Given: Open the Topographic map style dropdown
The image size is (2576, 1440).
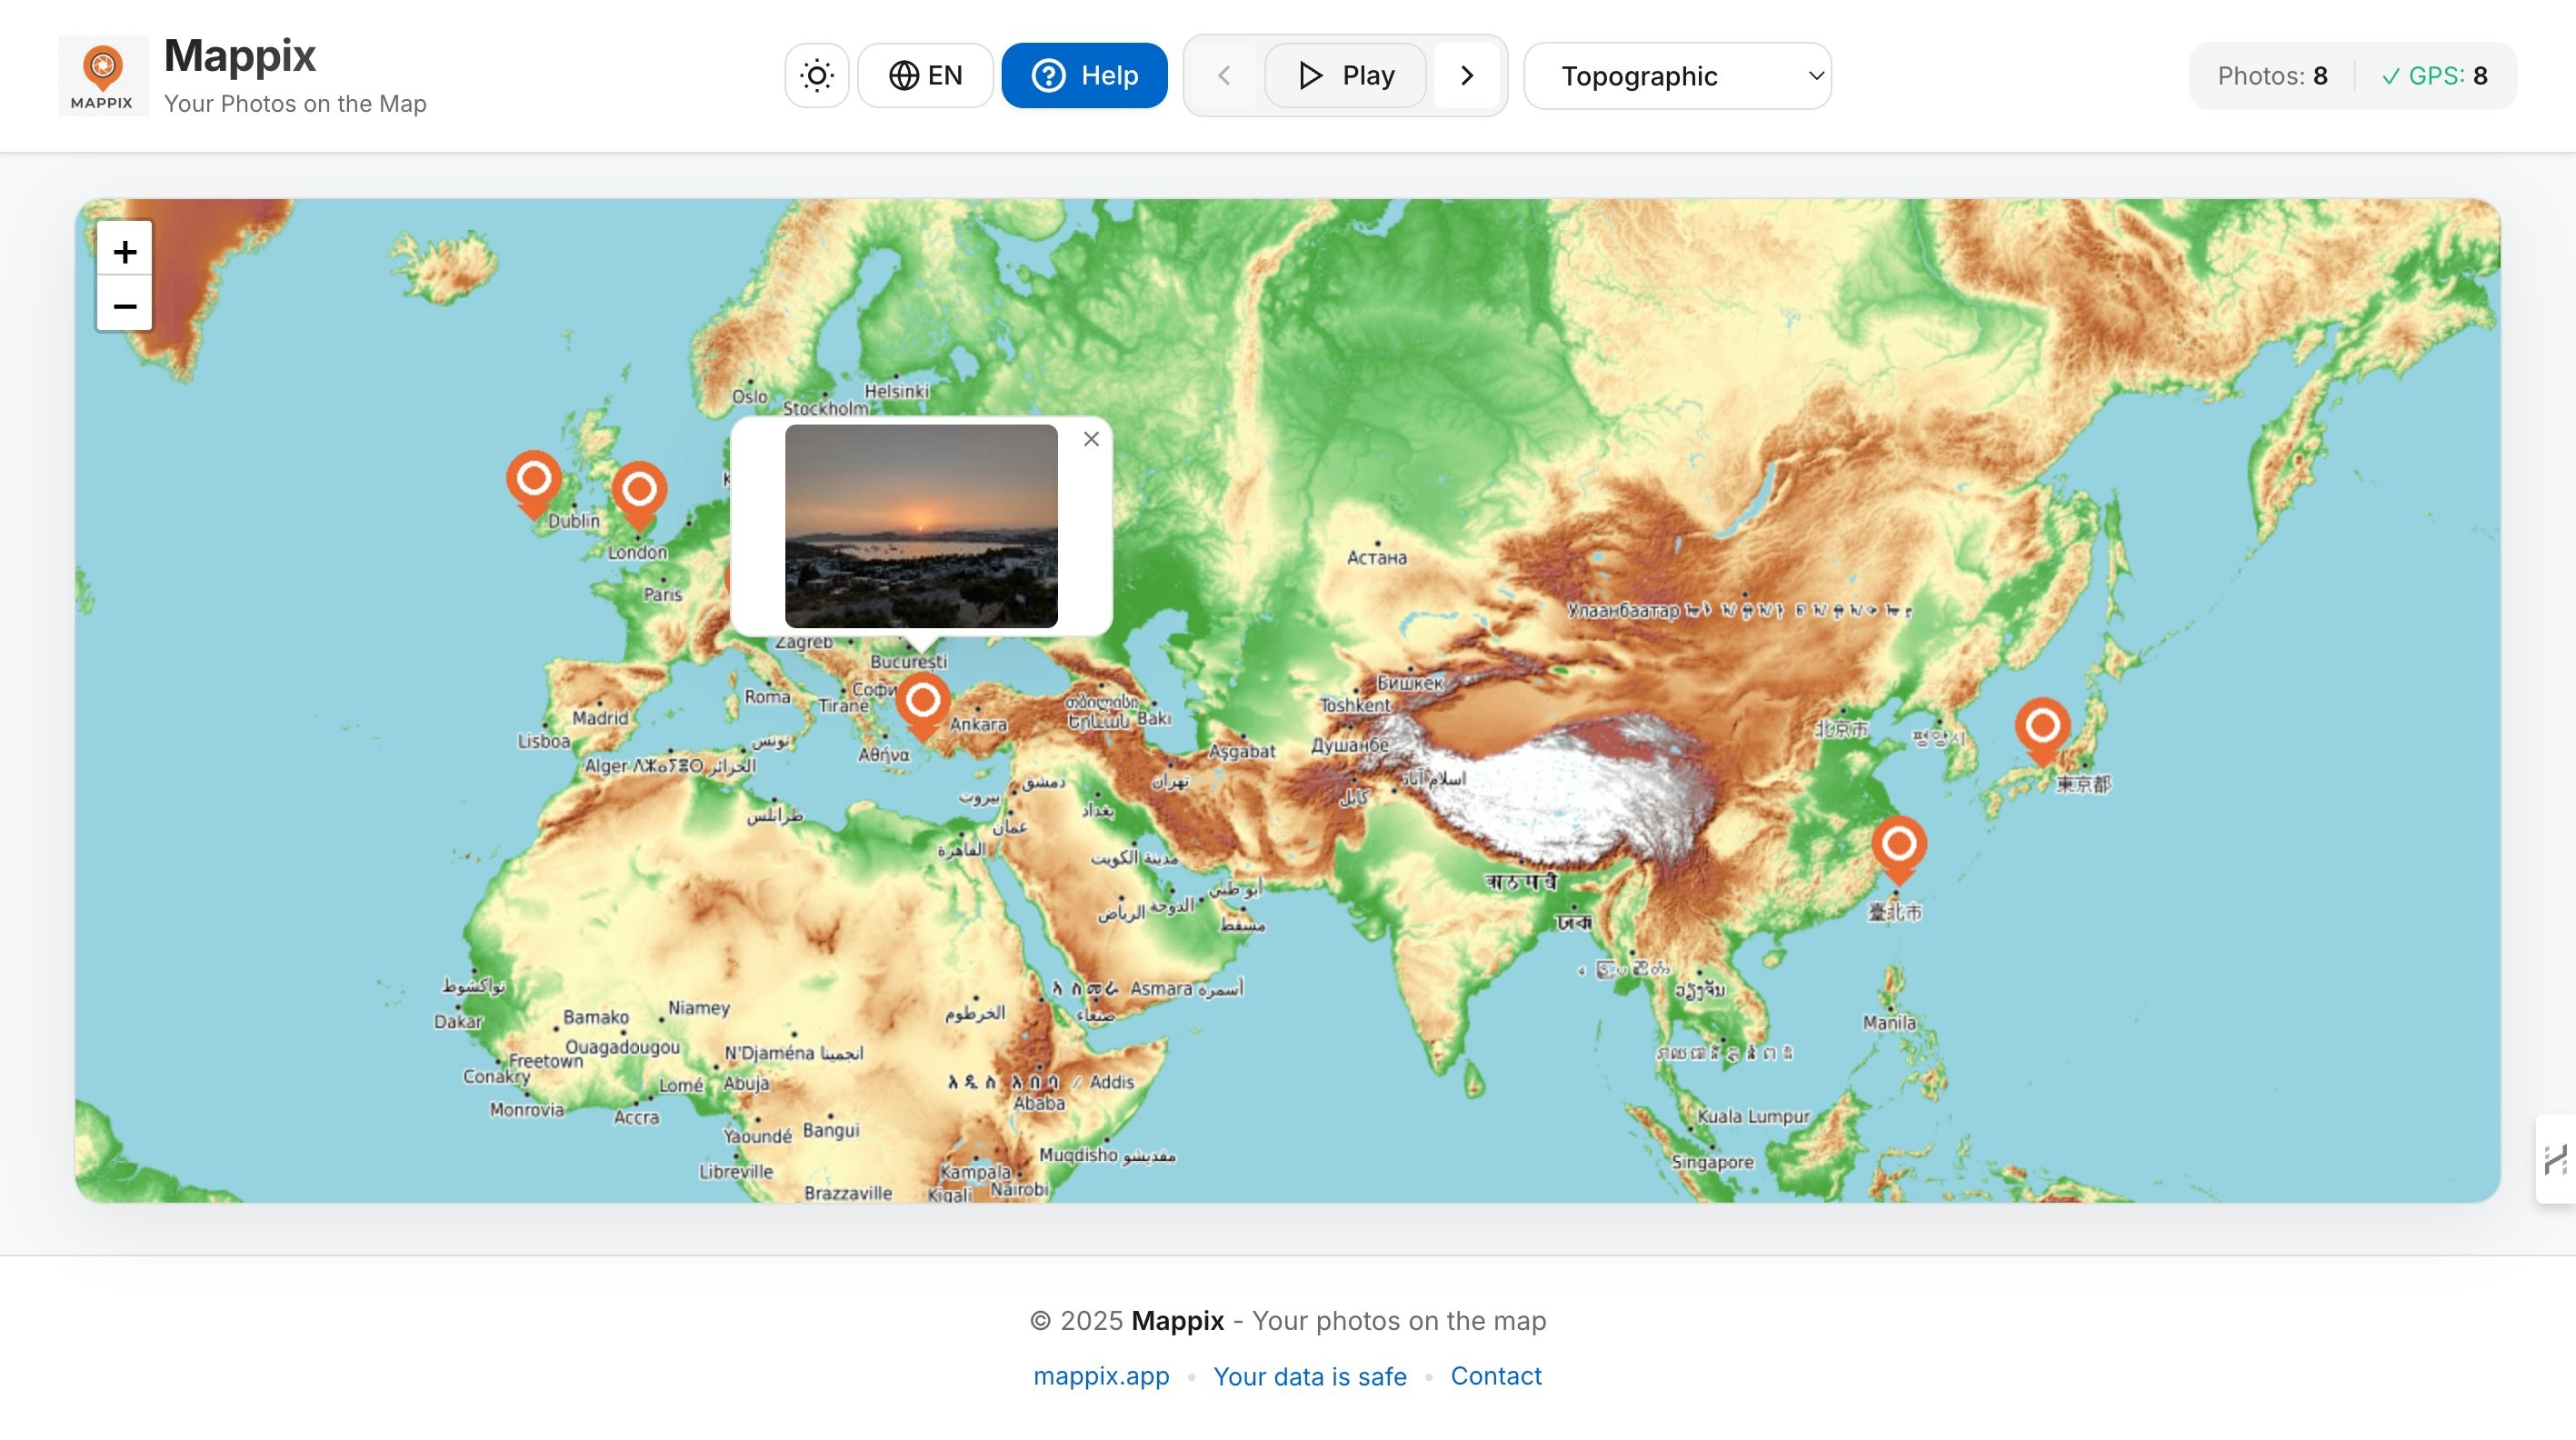Looking at the screenshot, I should [x=1676, y=75].
